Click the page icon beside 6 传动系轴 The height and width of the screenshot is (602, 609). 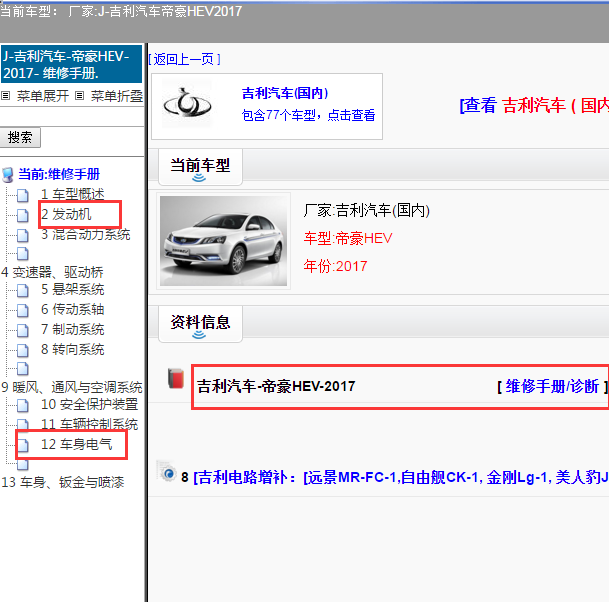tap(23, 310)
